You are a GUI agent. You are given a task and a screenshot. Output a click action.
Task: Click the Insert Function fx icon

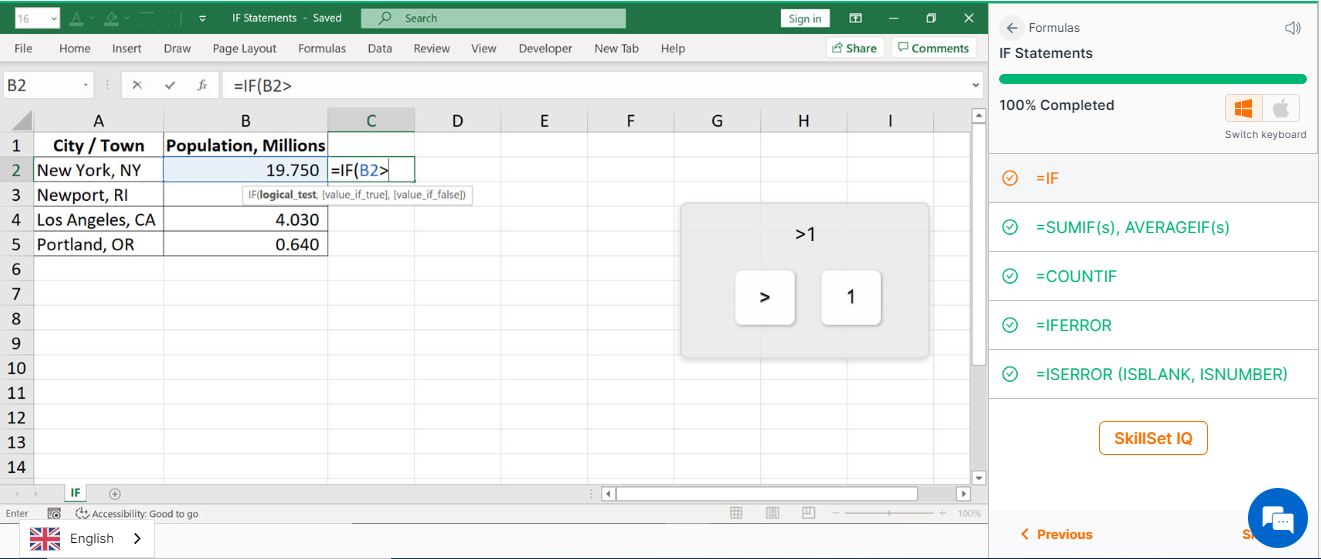click(202, 86)
